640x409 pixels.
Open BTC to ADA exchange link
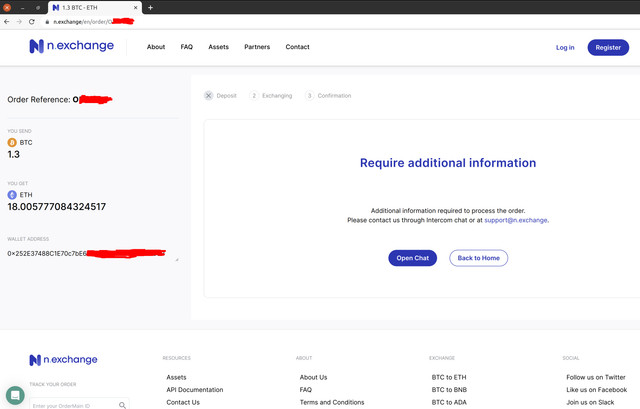pos(449,402)
